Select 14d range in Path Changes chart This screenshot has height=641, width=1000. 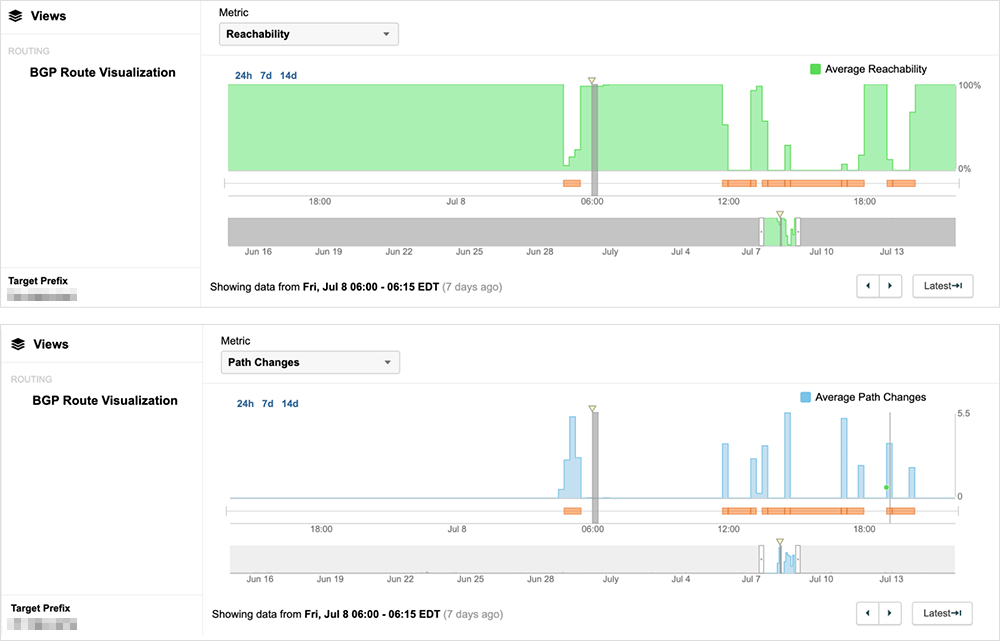coord(290,404)
